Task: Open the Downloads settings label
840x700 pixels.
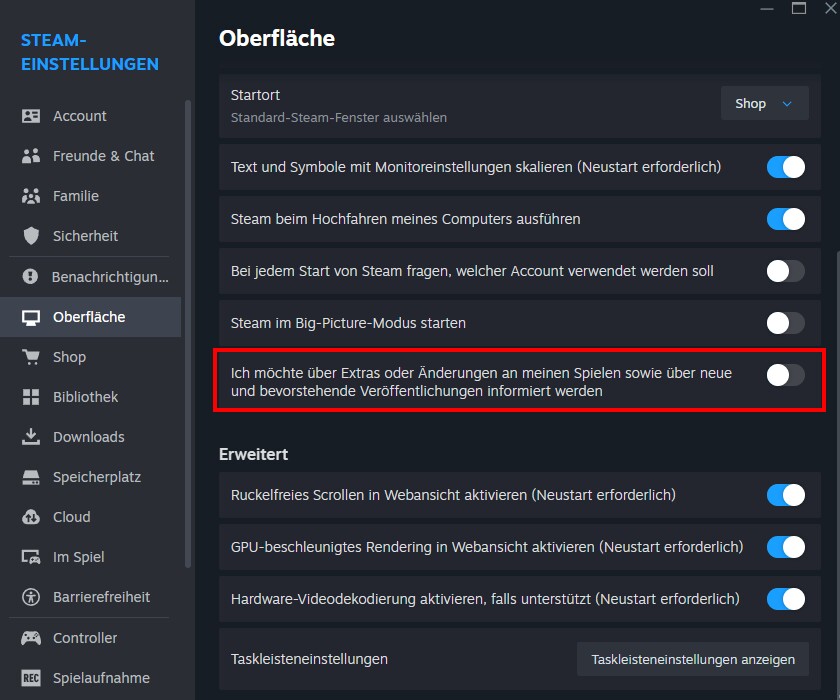Action: coord(88,437)
